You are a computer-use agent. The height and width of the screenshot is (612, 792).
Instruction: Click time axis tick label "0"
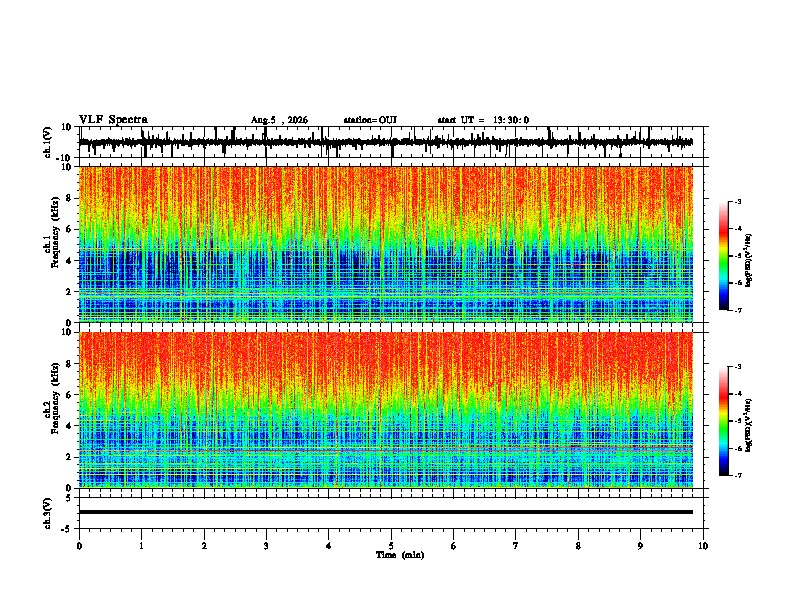[79, 546]
